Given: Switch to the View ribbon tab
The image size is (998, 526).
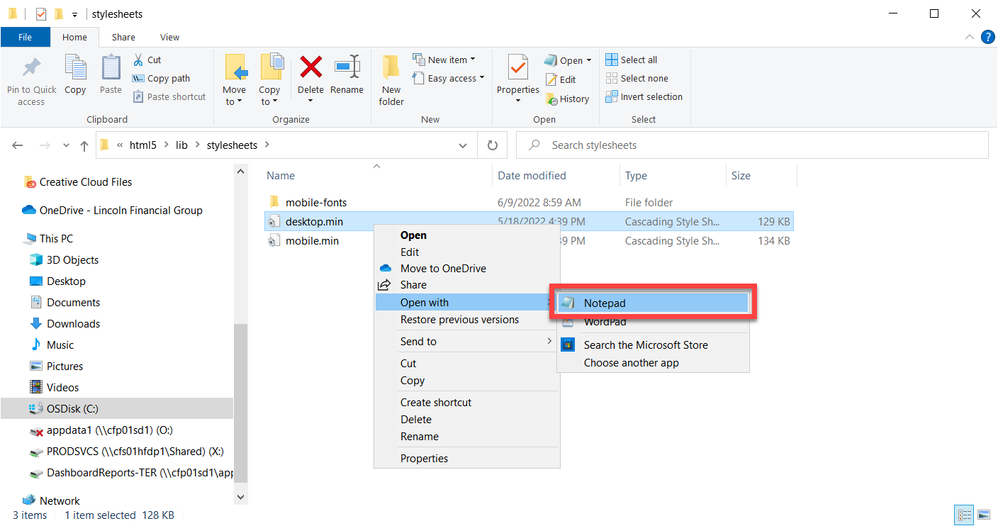Looking at the screenshot, I should coord(170,37).
